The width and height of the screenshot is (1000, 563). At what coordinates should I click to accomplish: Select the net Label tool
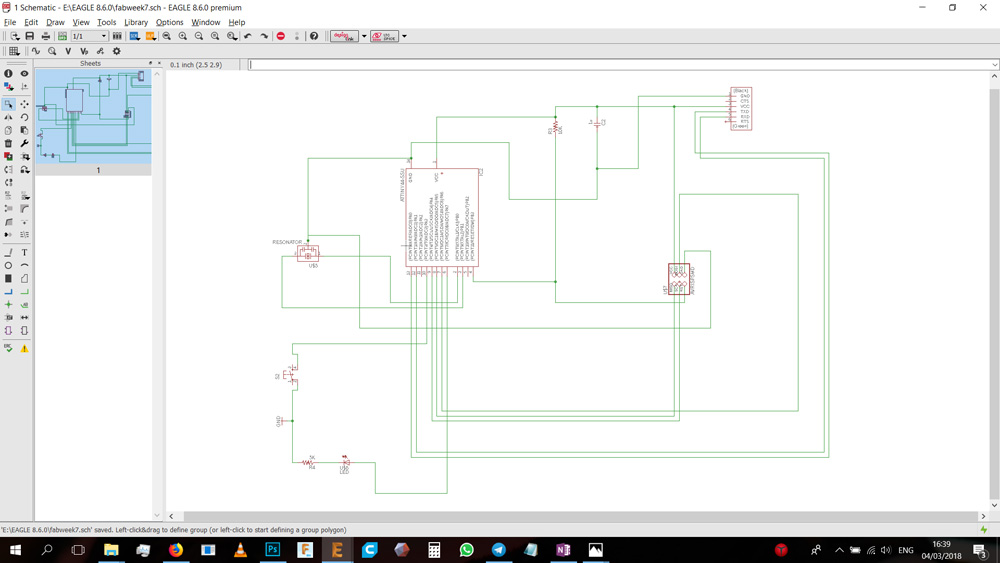[x=24, y=305]
